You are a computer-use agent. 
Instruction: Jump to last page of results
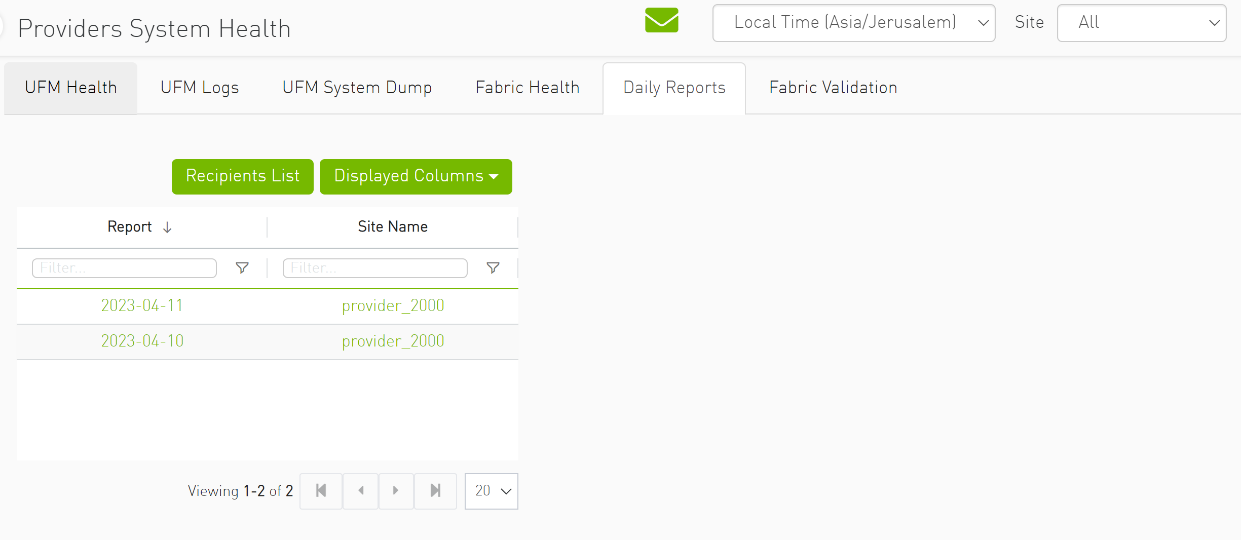coord(435,491)
